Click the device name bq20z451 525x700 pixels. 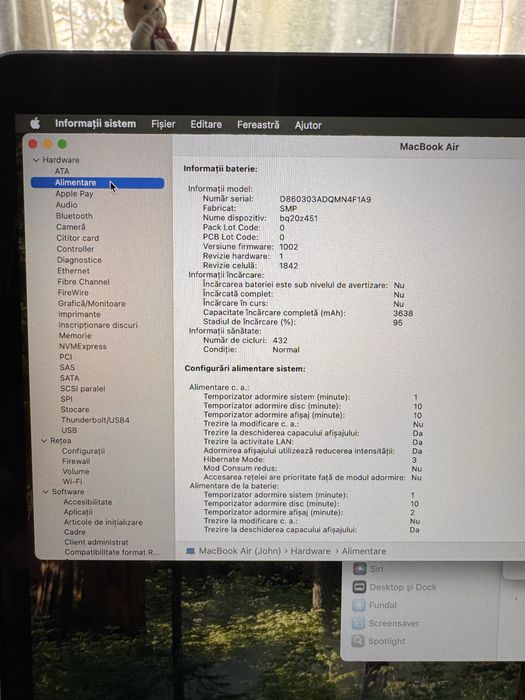[299, 218]
